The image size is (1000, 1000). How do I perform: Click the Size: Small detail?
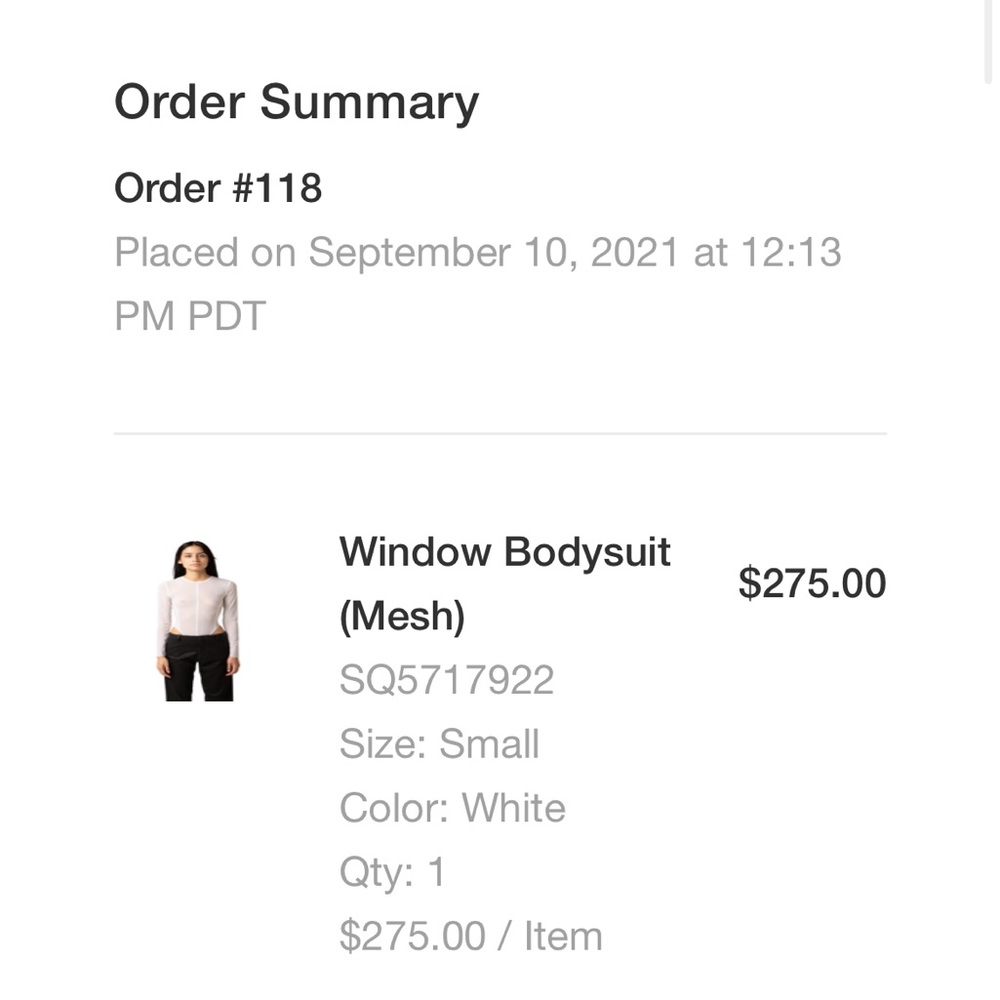[439, 745]
